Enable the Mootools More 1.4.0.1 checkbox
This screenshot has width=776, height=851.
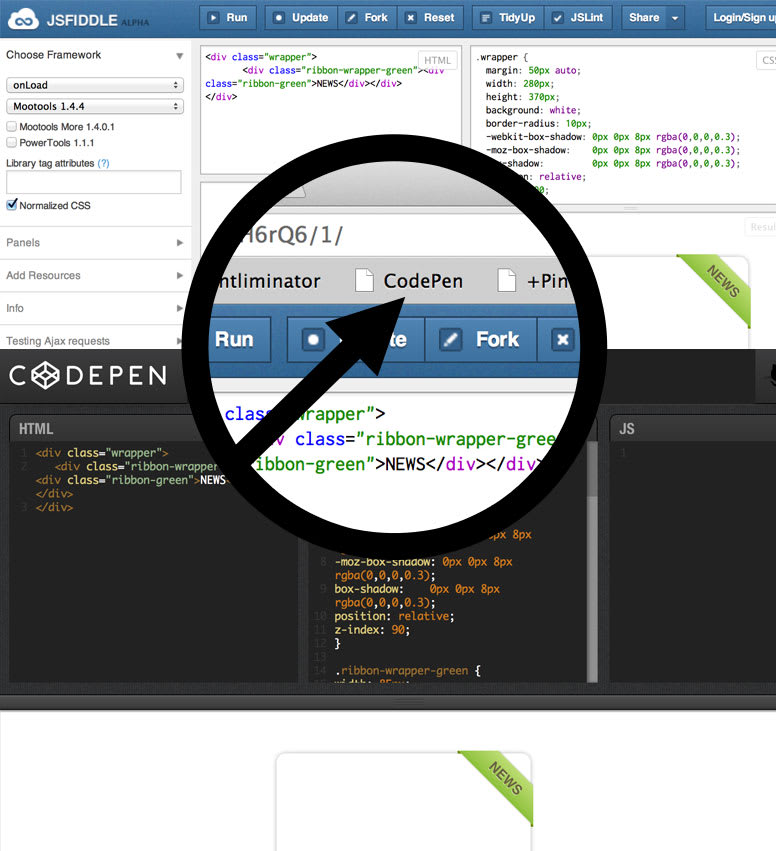(x=11, y=126)
